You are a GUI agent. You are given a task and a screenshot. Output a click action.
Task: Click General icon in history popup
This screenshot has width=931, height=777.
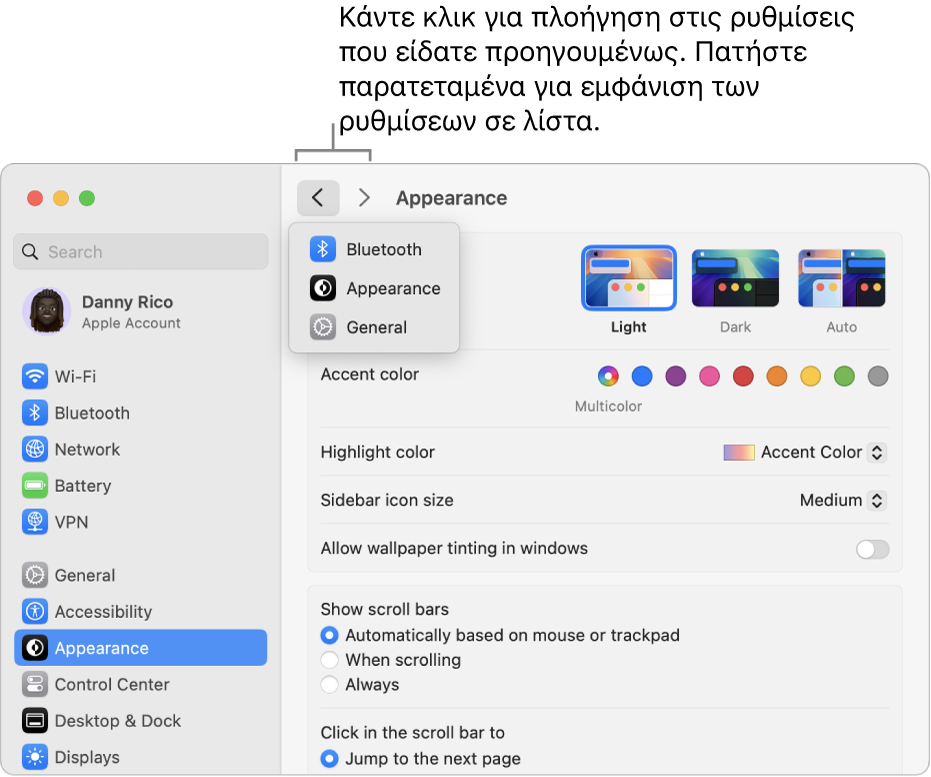coord(322,327)
